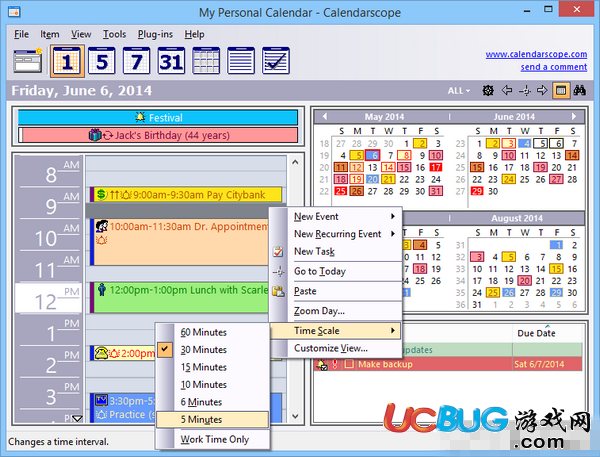Open the File menu
Image resolution: width=600 pixels, height=457 pixels.
(21, 34)
